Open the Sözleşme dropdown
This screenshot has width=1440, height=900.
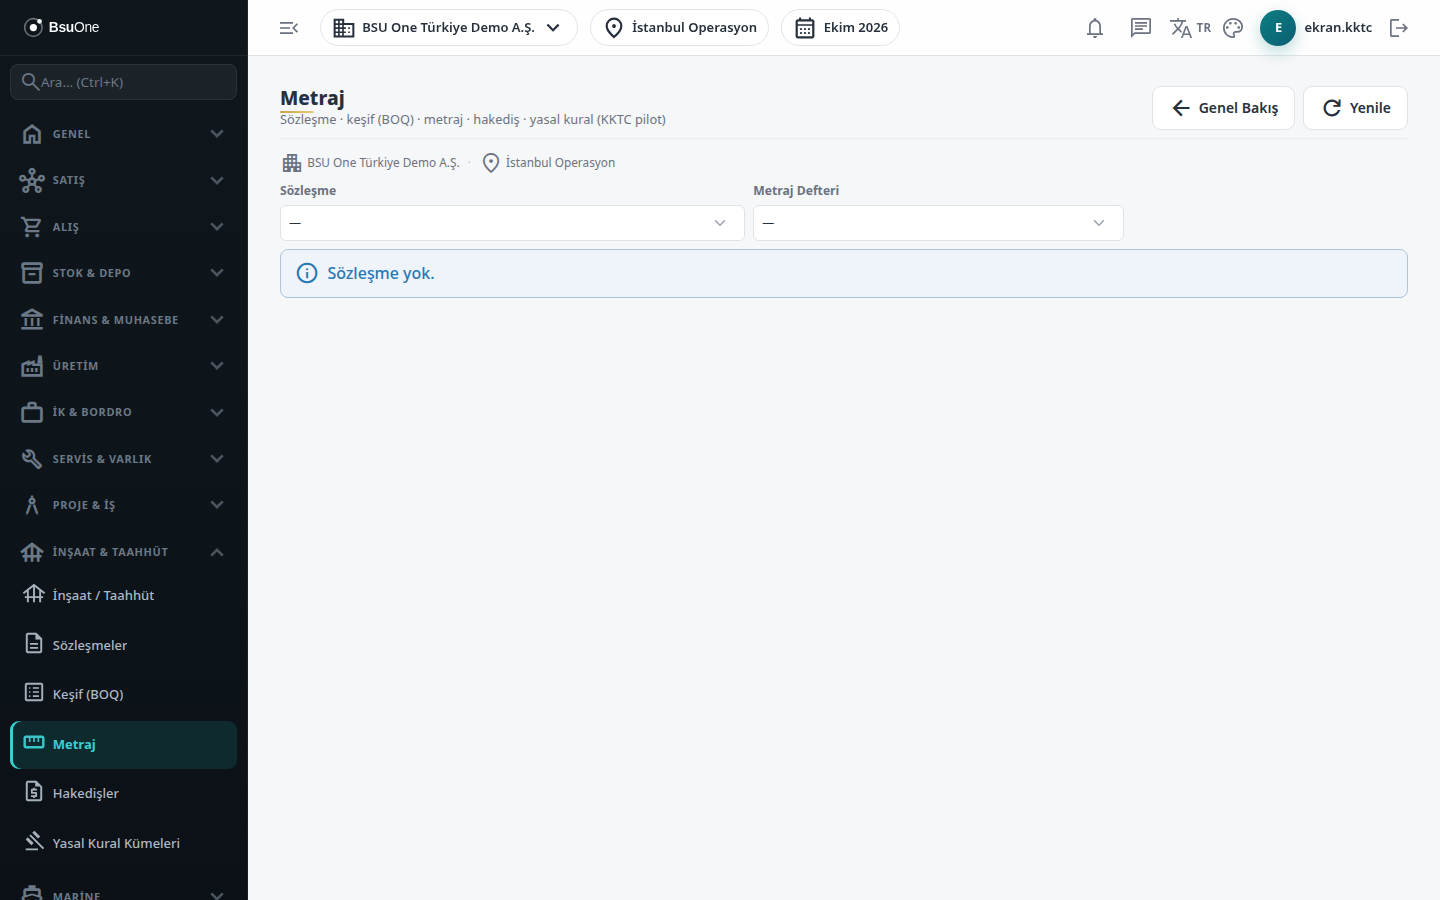tap(512, 223)
